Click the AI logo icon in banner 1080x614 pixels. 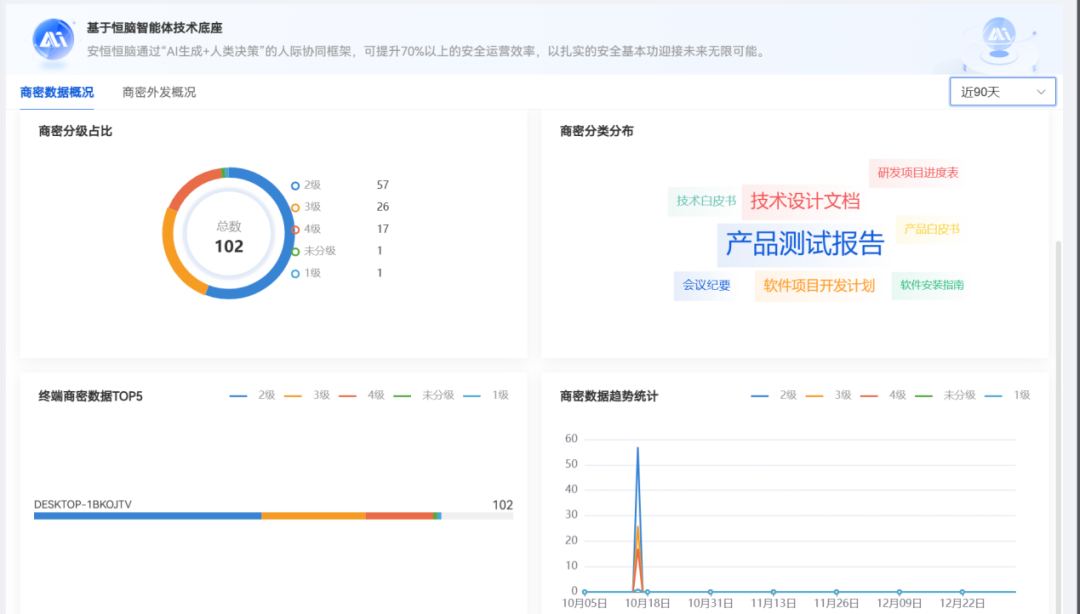(53, 38)
